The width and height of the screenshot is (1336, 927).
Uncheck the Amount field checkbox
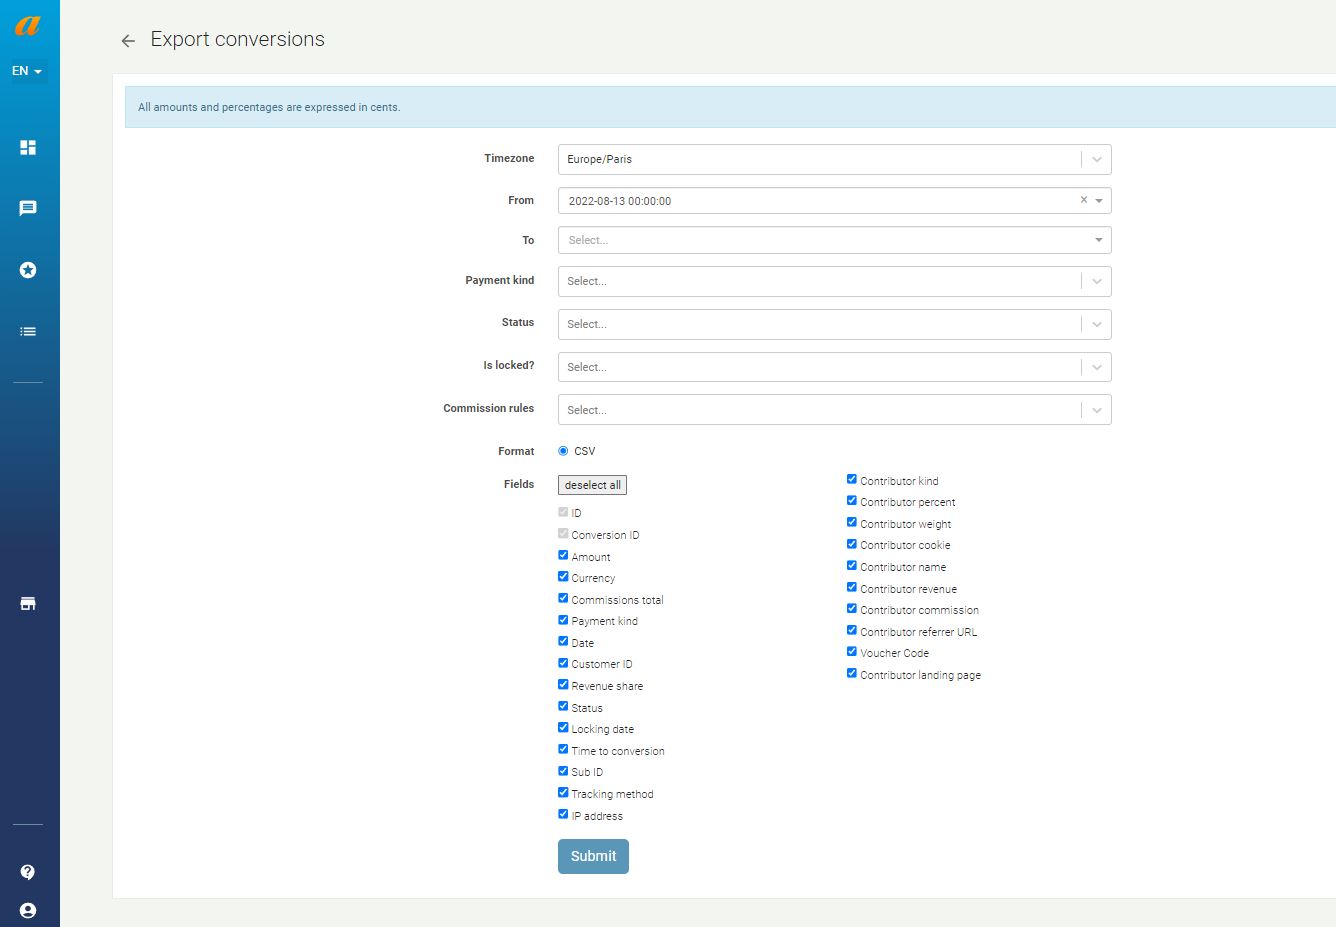[563, 555]
